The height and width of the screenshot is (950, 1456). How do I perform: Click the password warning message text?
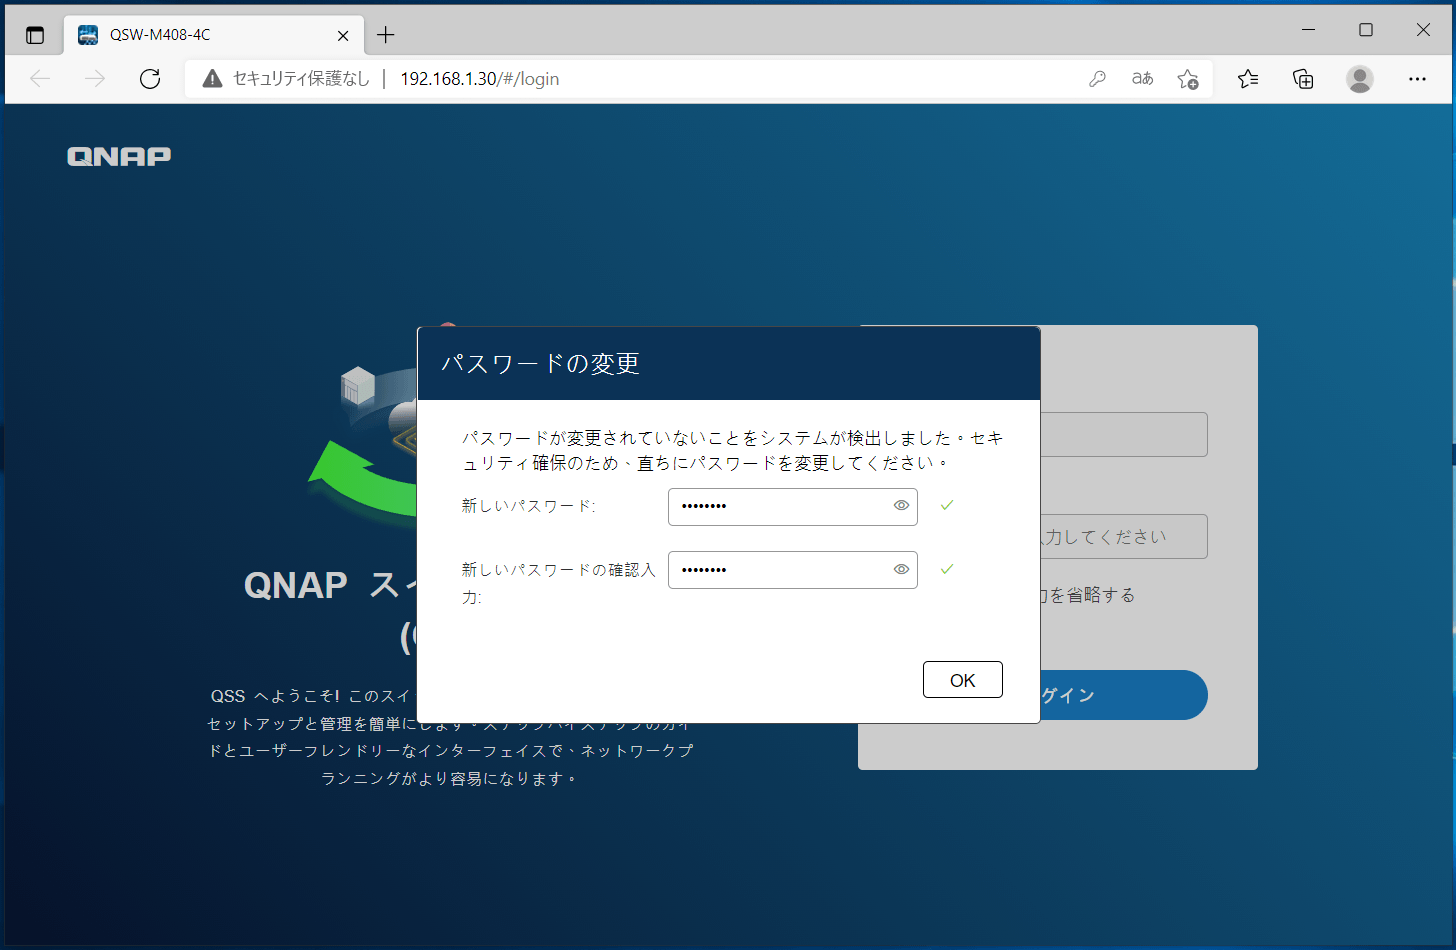(x=732, y=450)
